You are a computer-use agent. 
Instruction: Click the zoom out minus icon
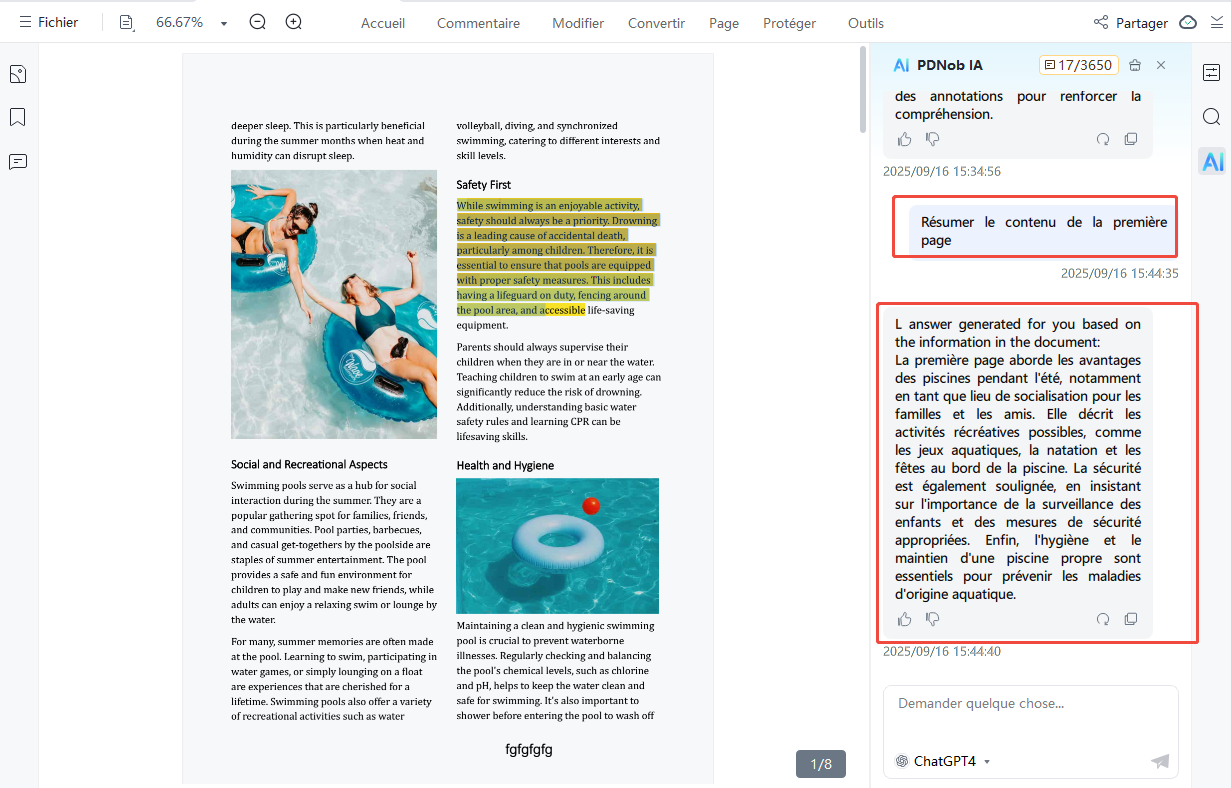[x=258, y=22]
